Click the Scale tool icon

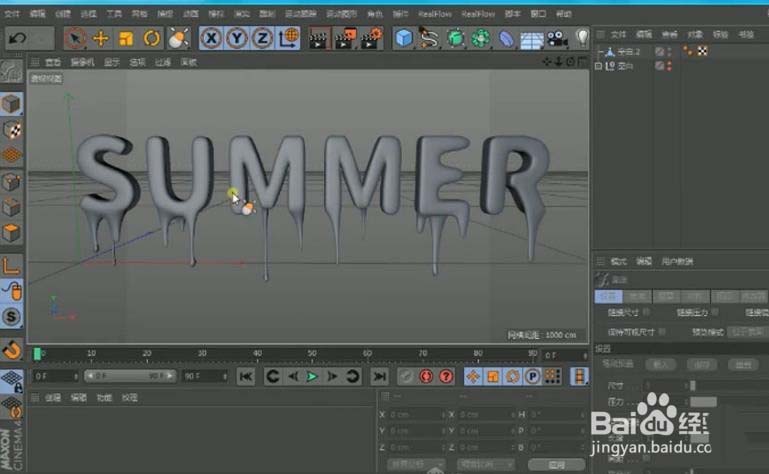[x=126, y=38]
